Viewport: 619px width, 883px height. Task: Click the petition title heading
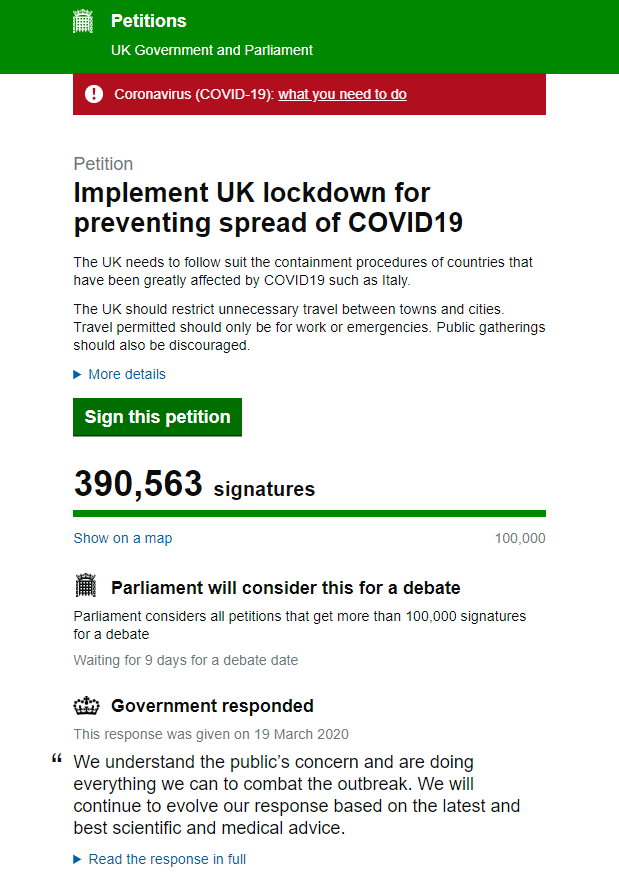pyautogui.click(x=268, y=206)
